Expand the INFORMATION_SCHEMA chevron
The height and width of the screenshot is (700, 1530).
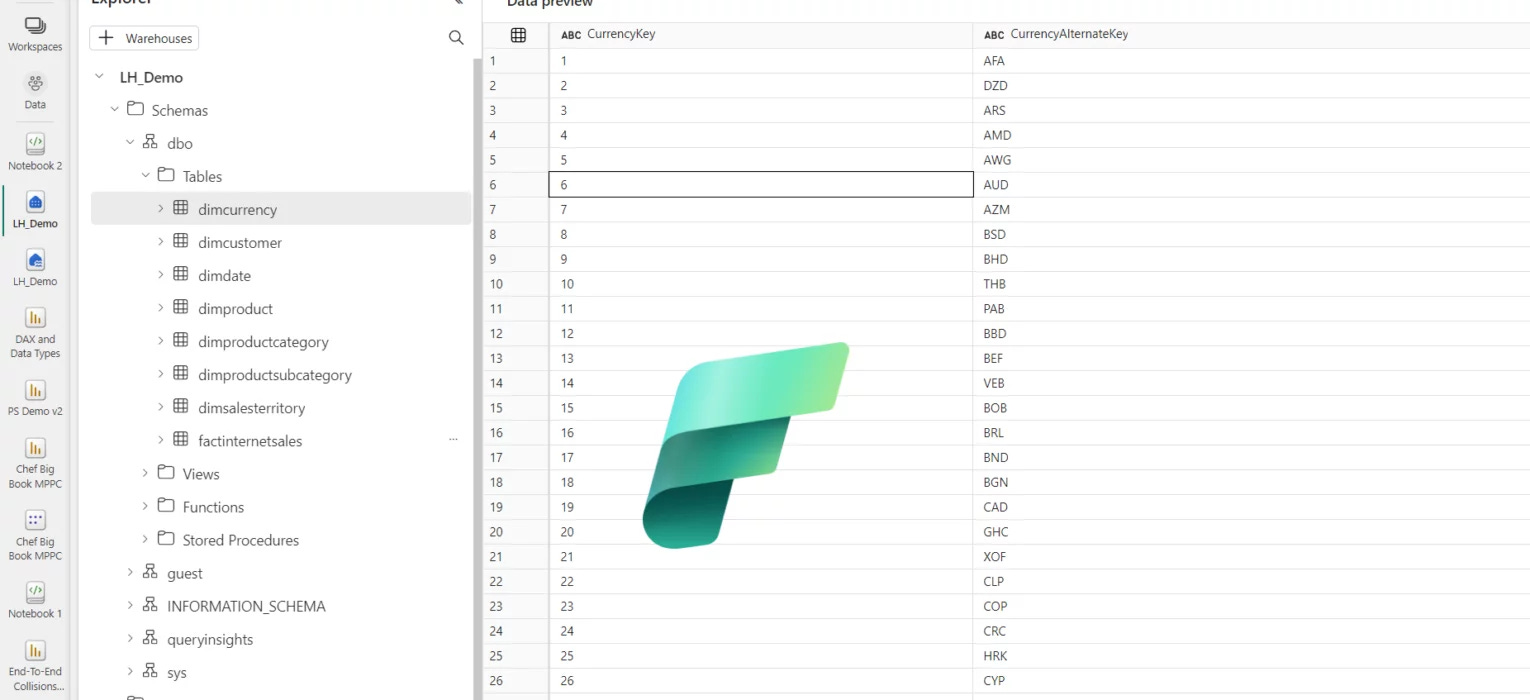[130, 605]
